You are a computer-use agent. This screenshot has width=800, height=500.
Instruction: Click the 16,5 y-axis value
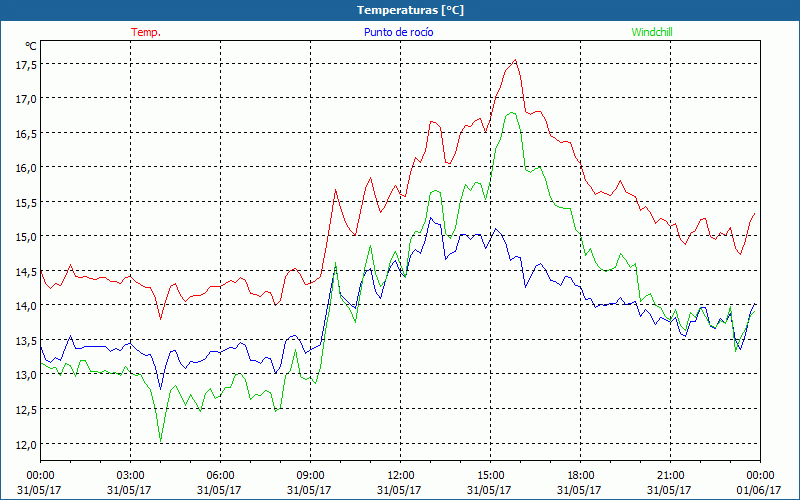pyautogui.click(x=27, y=134)
